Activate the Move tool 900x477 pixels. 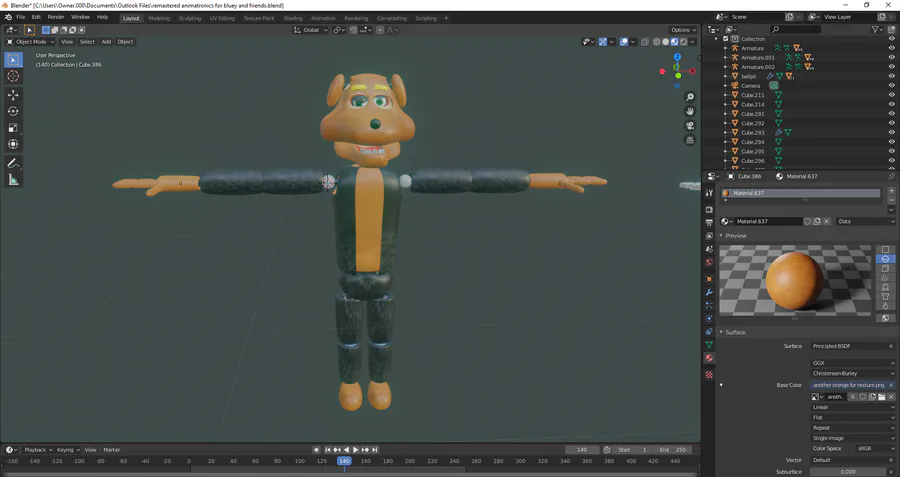click(13, 95)
